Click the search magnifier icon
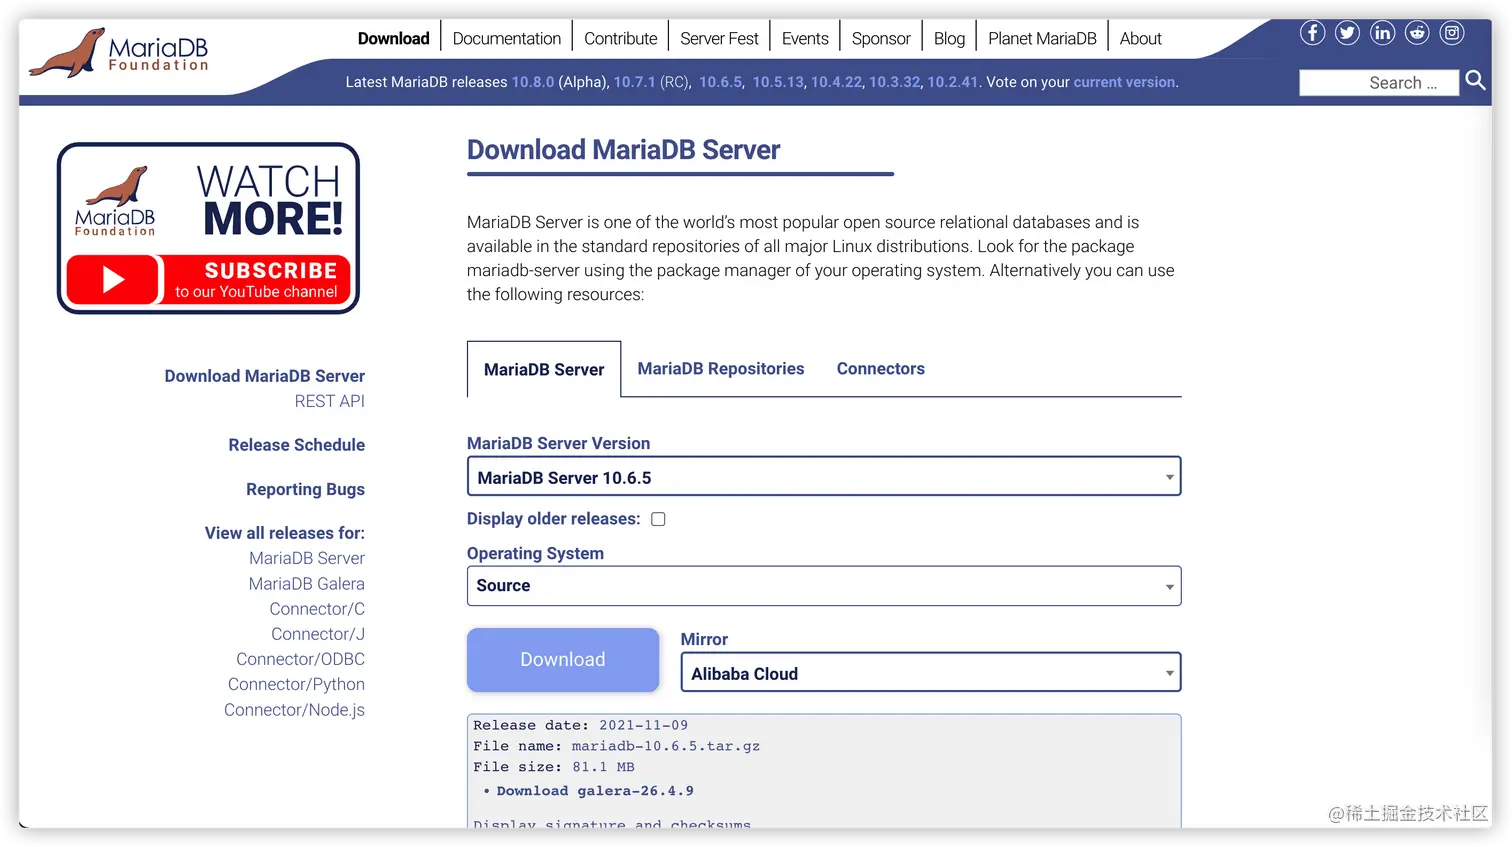The image size is (1512, 847). point(1475,80)
